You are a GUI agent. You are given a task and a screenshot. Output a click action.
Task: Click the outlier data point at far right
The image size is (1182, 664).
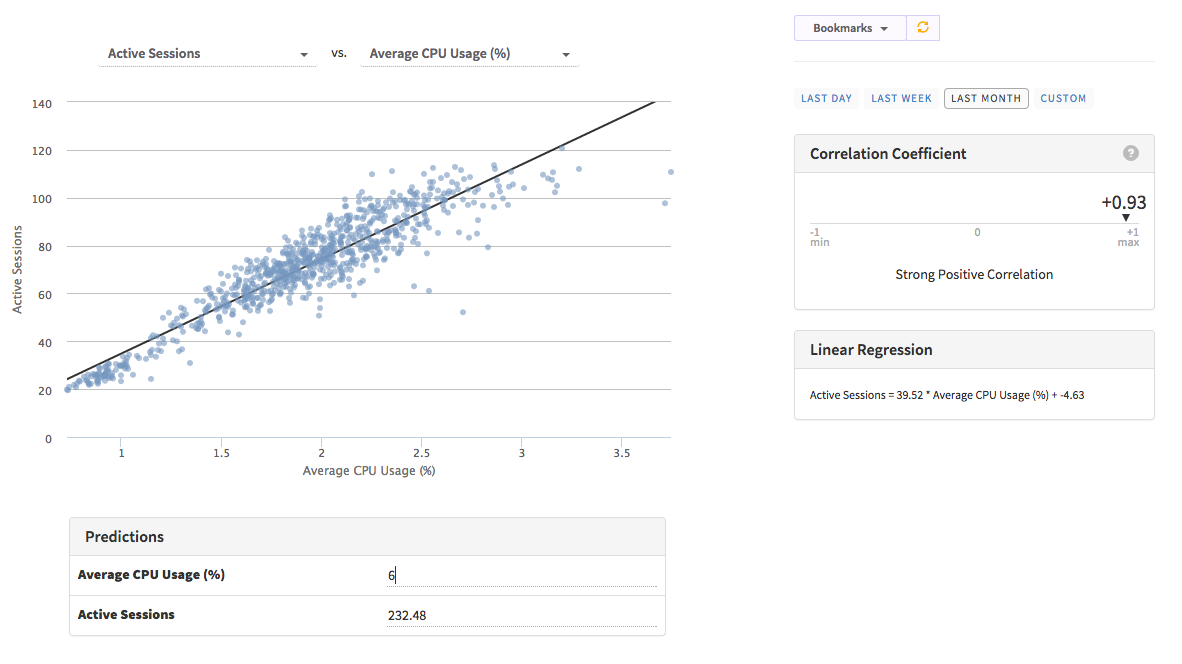670,172
